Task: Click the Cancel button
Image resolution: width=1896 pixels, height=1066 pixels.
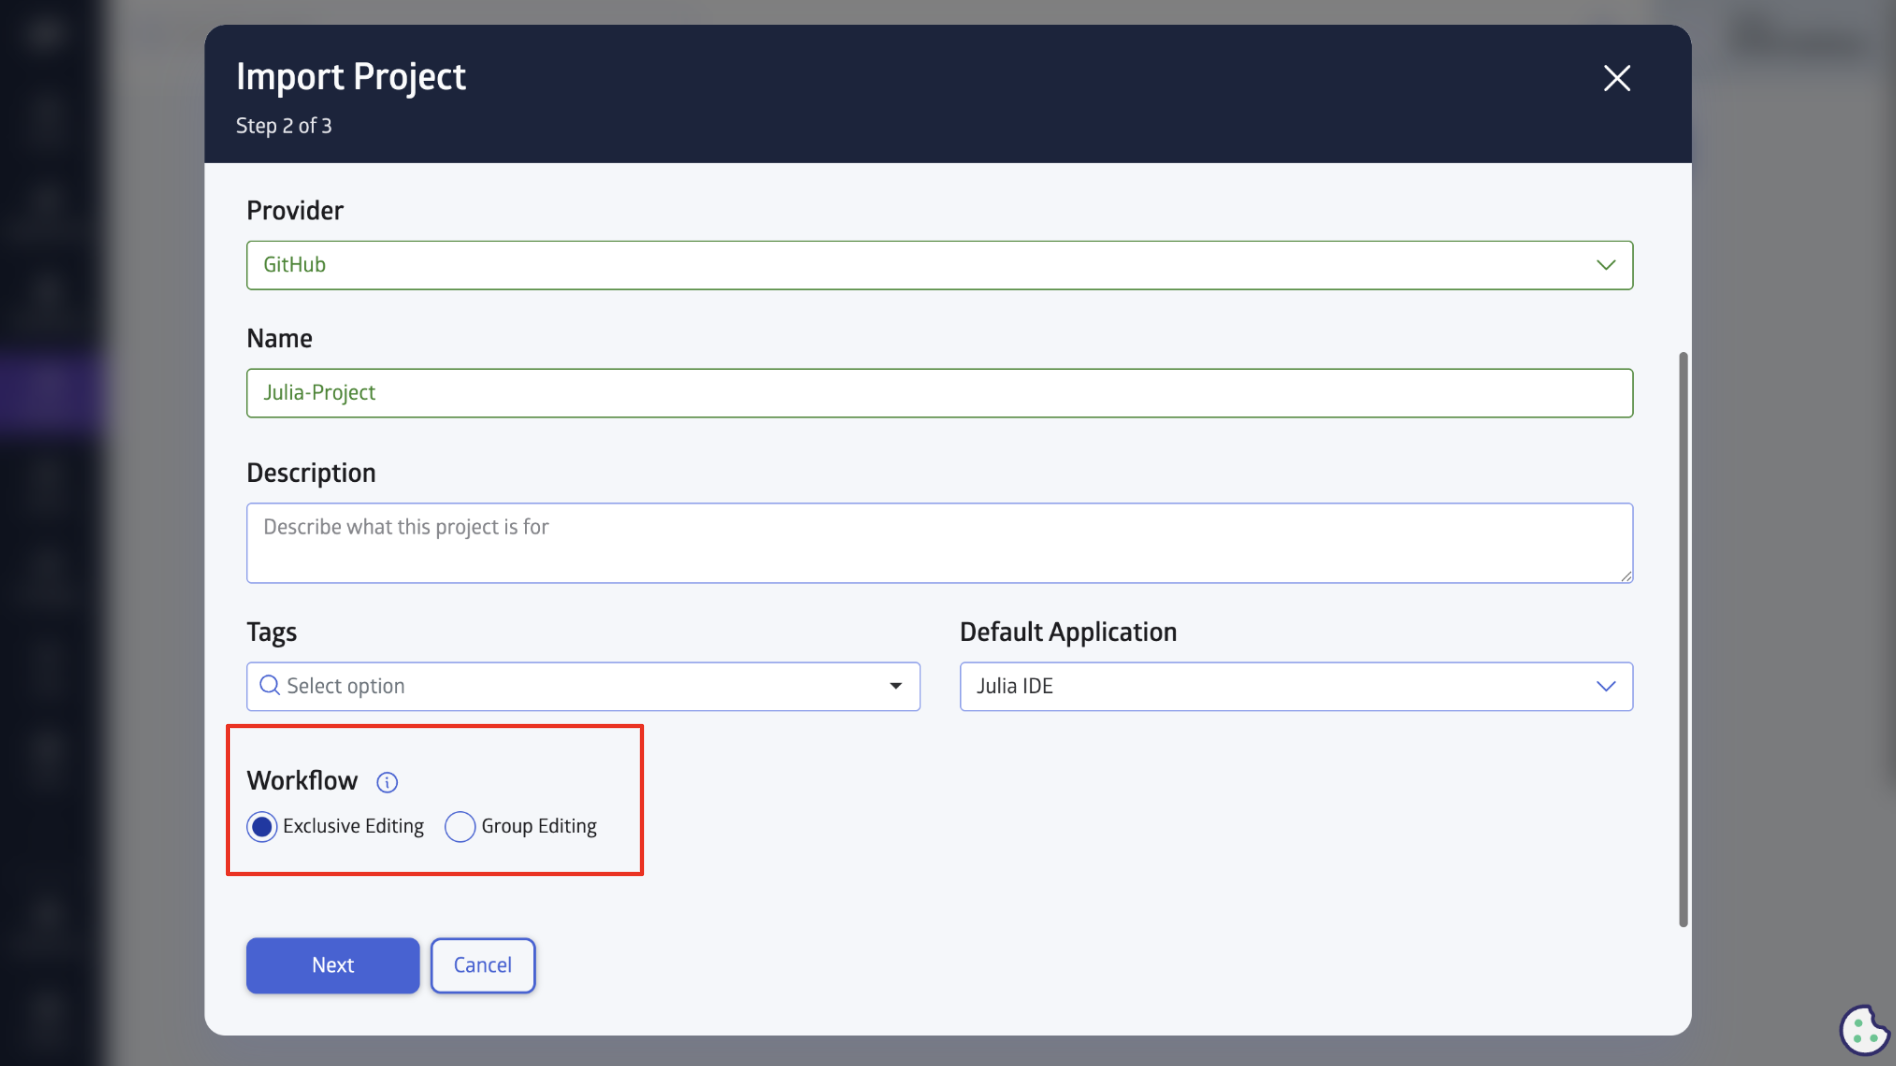Action: (x=483, y=965)
